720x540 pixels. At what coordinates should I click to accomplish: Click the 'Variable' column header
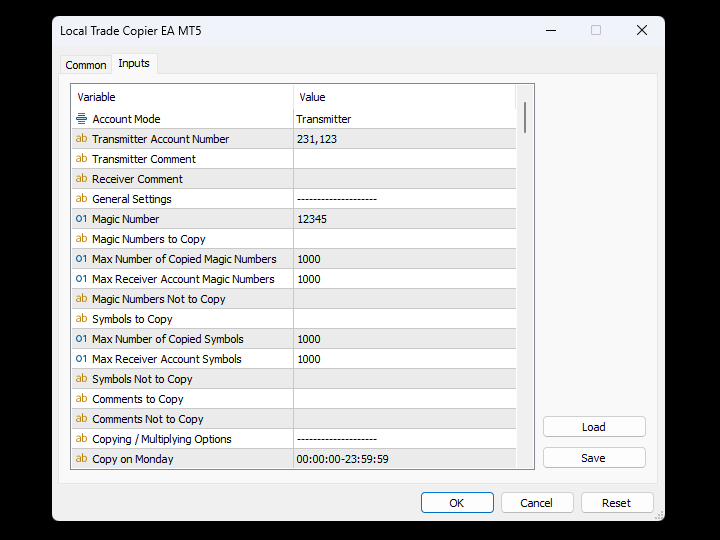click(x=182, y=97)
